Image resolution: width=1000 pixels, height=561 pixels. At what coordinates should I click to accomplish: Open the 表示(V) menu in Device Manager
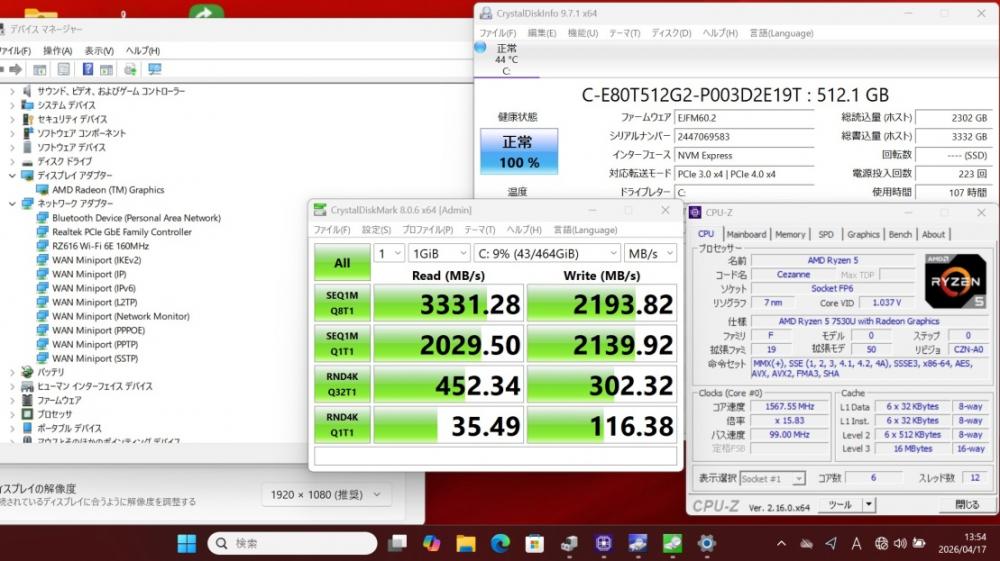[99, 50]
